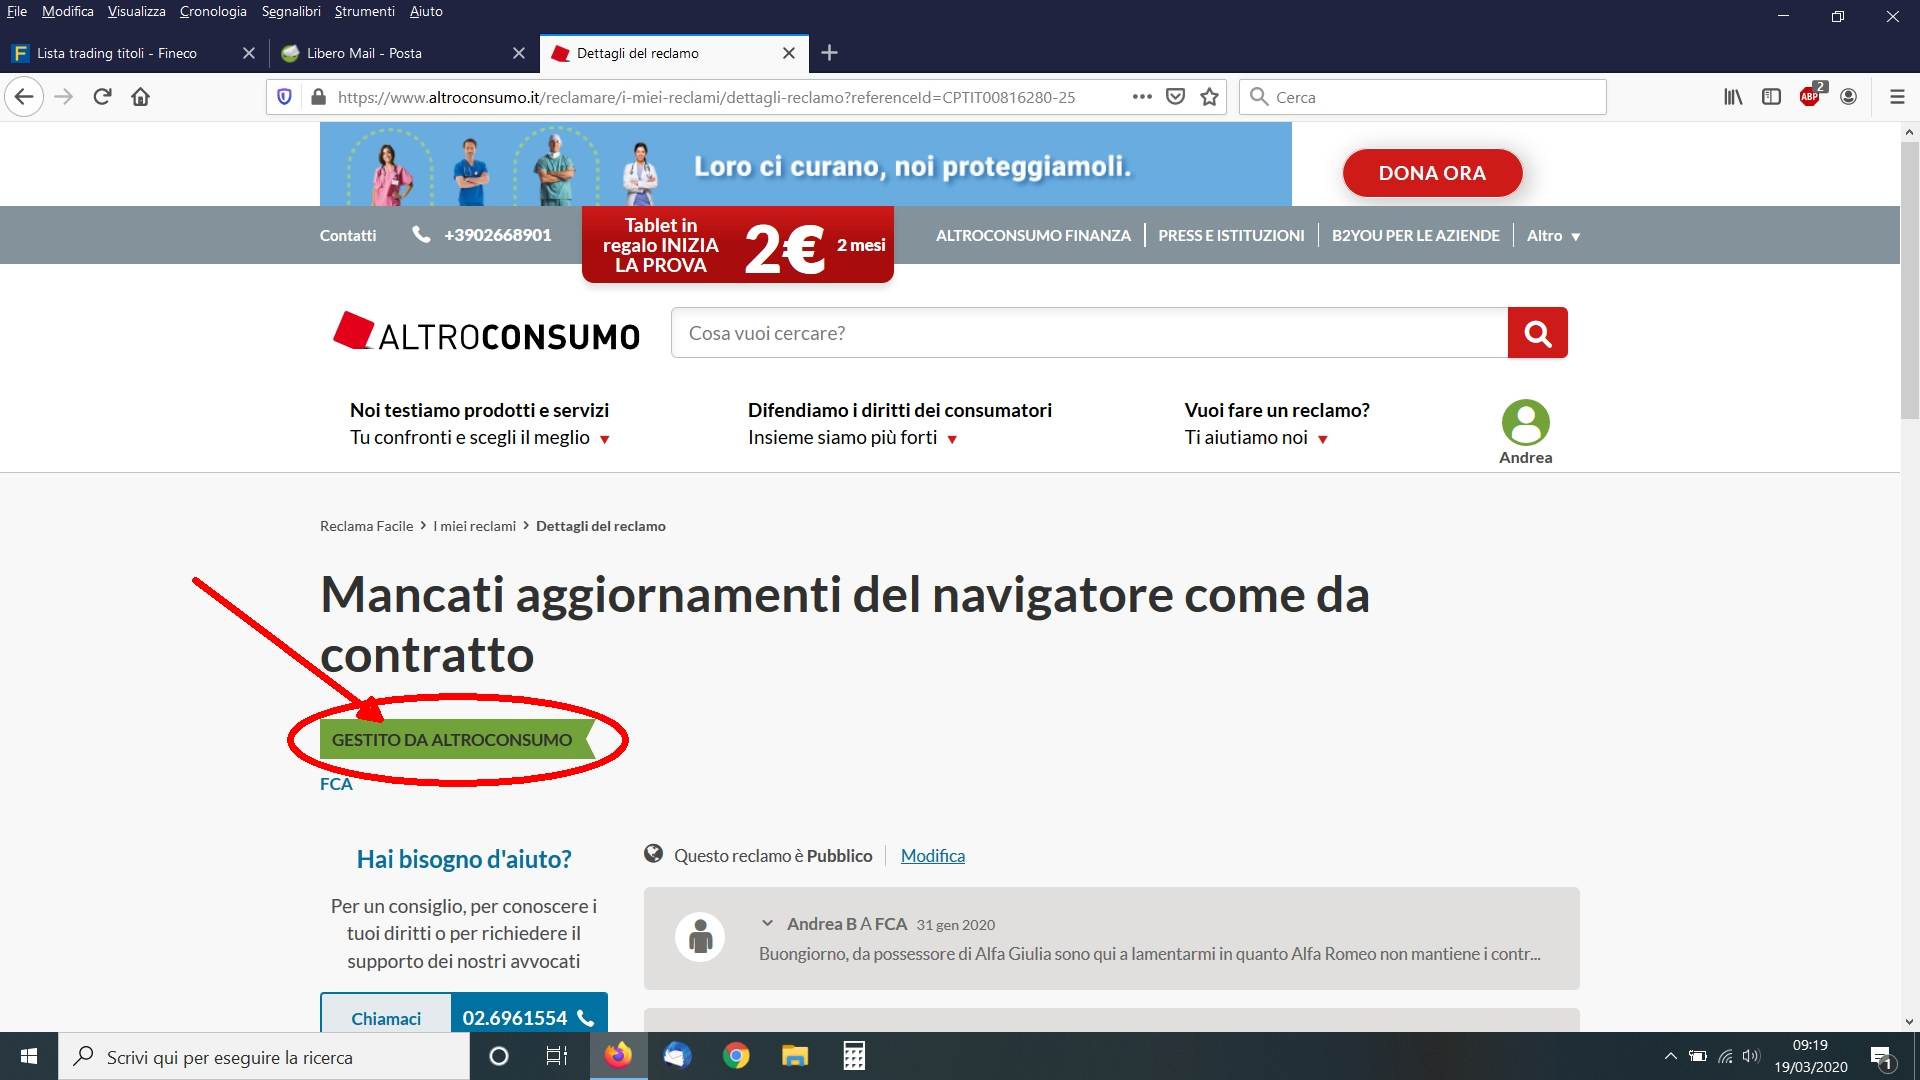Click the browser forward arrow
Viewport: 1920px width, 1080px height.
coord(63,97)
